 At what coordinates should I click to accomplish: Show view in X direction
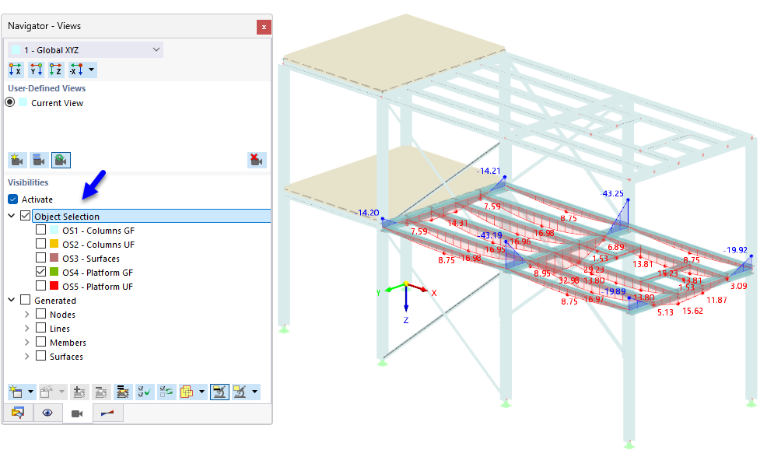pos(16,70)
